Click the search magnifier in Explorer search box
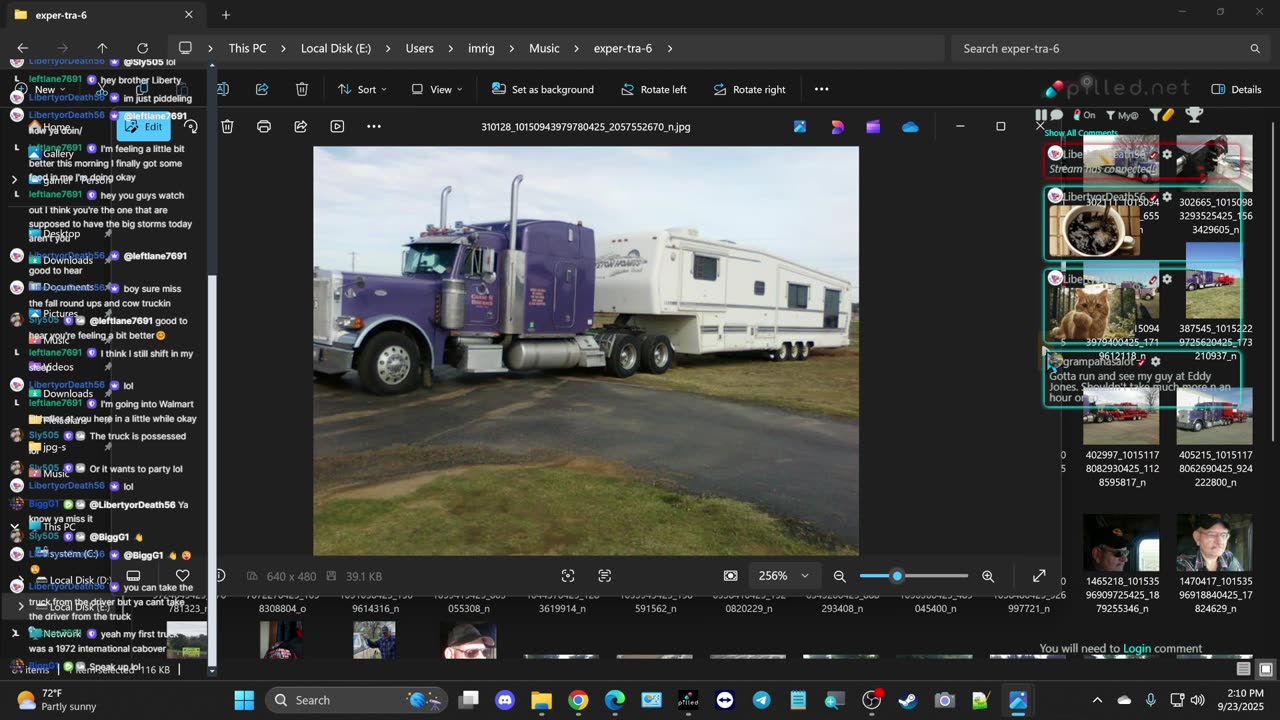Image resolution: width=1280 pixels, height=720 pixels. (1255, 48)
